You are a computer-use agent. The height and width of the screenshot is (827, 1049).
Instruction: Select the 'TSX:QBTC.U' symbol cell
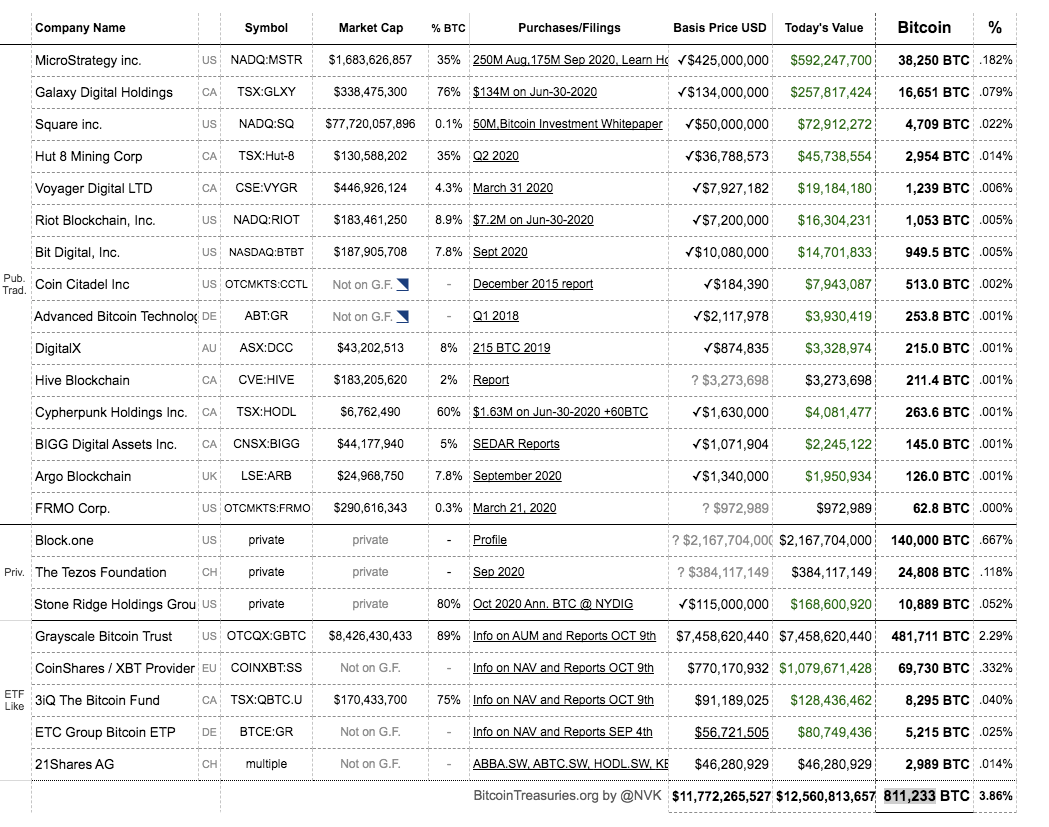pyautogui.click(x=266, y=700)
